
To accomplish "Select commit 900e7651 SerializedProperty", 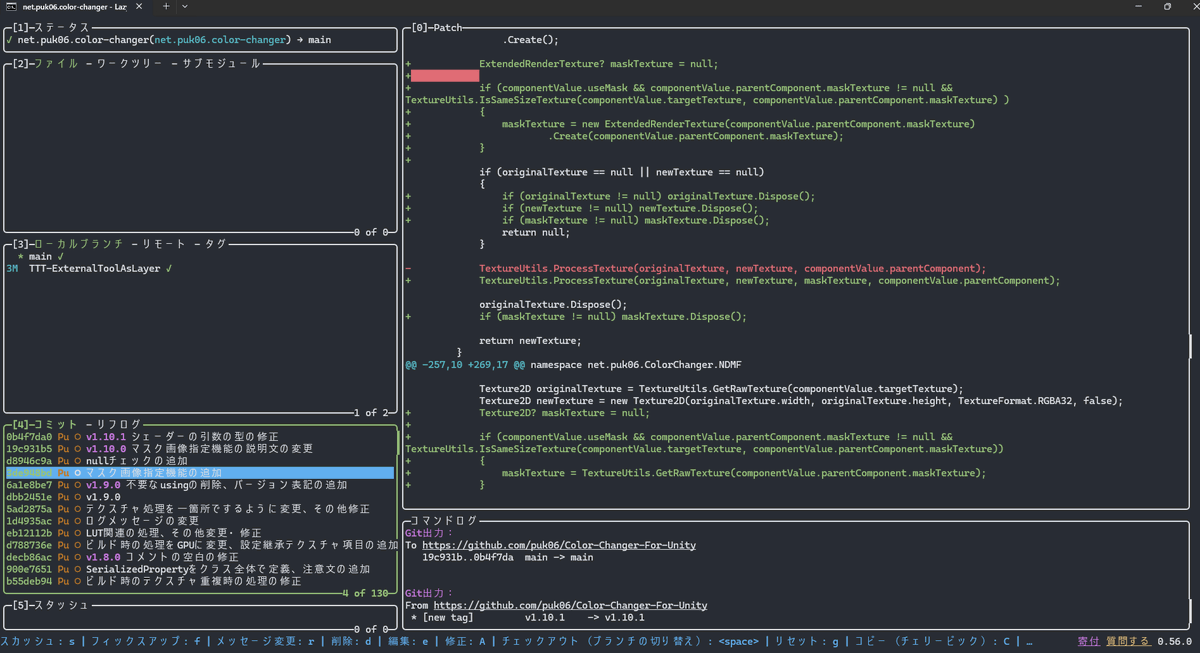I will point(200,569).
